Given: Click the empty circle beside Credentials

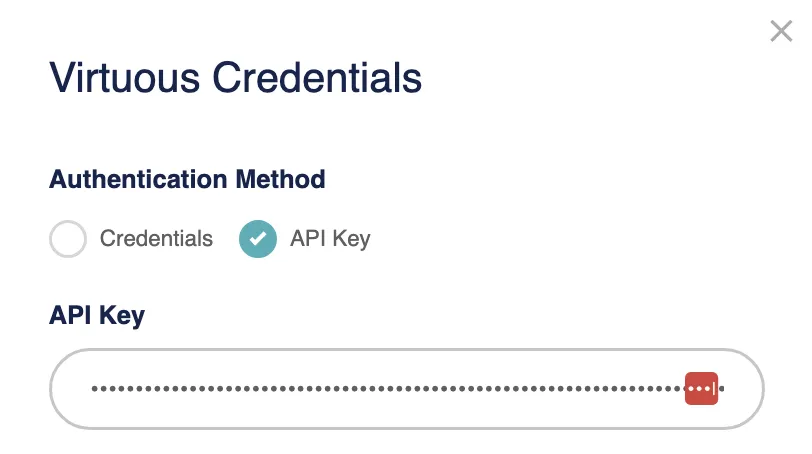Looking at the screenshot, I should pos(68,239).
